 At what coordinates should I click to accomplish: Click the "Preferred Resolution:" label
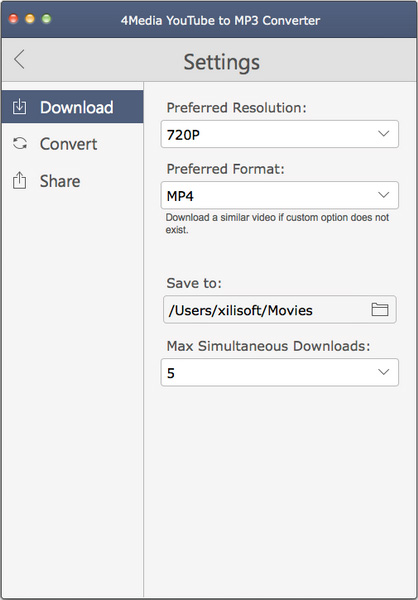point(237,108)
